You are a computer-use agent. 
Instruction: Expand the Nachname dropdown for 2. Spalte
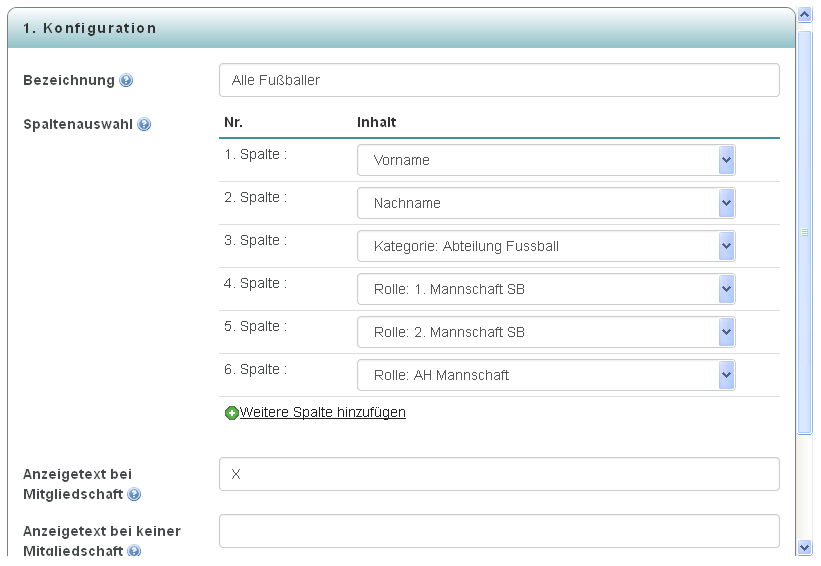pos(546,203)
